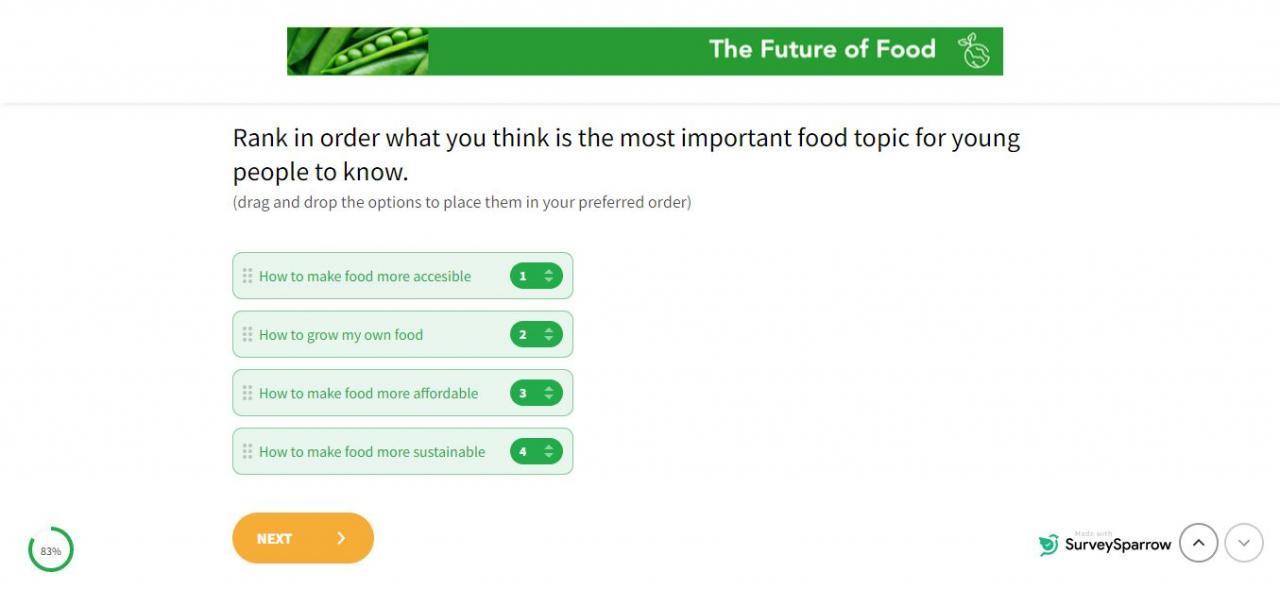Click the SurveySparrow branding link
1280x589 pixels.
pos(1117,545)
